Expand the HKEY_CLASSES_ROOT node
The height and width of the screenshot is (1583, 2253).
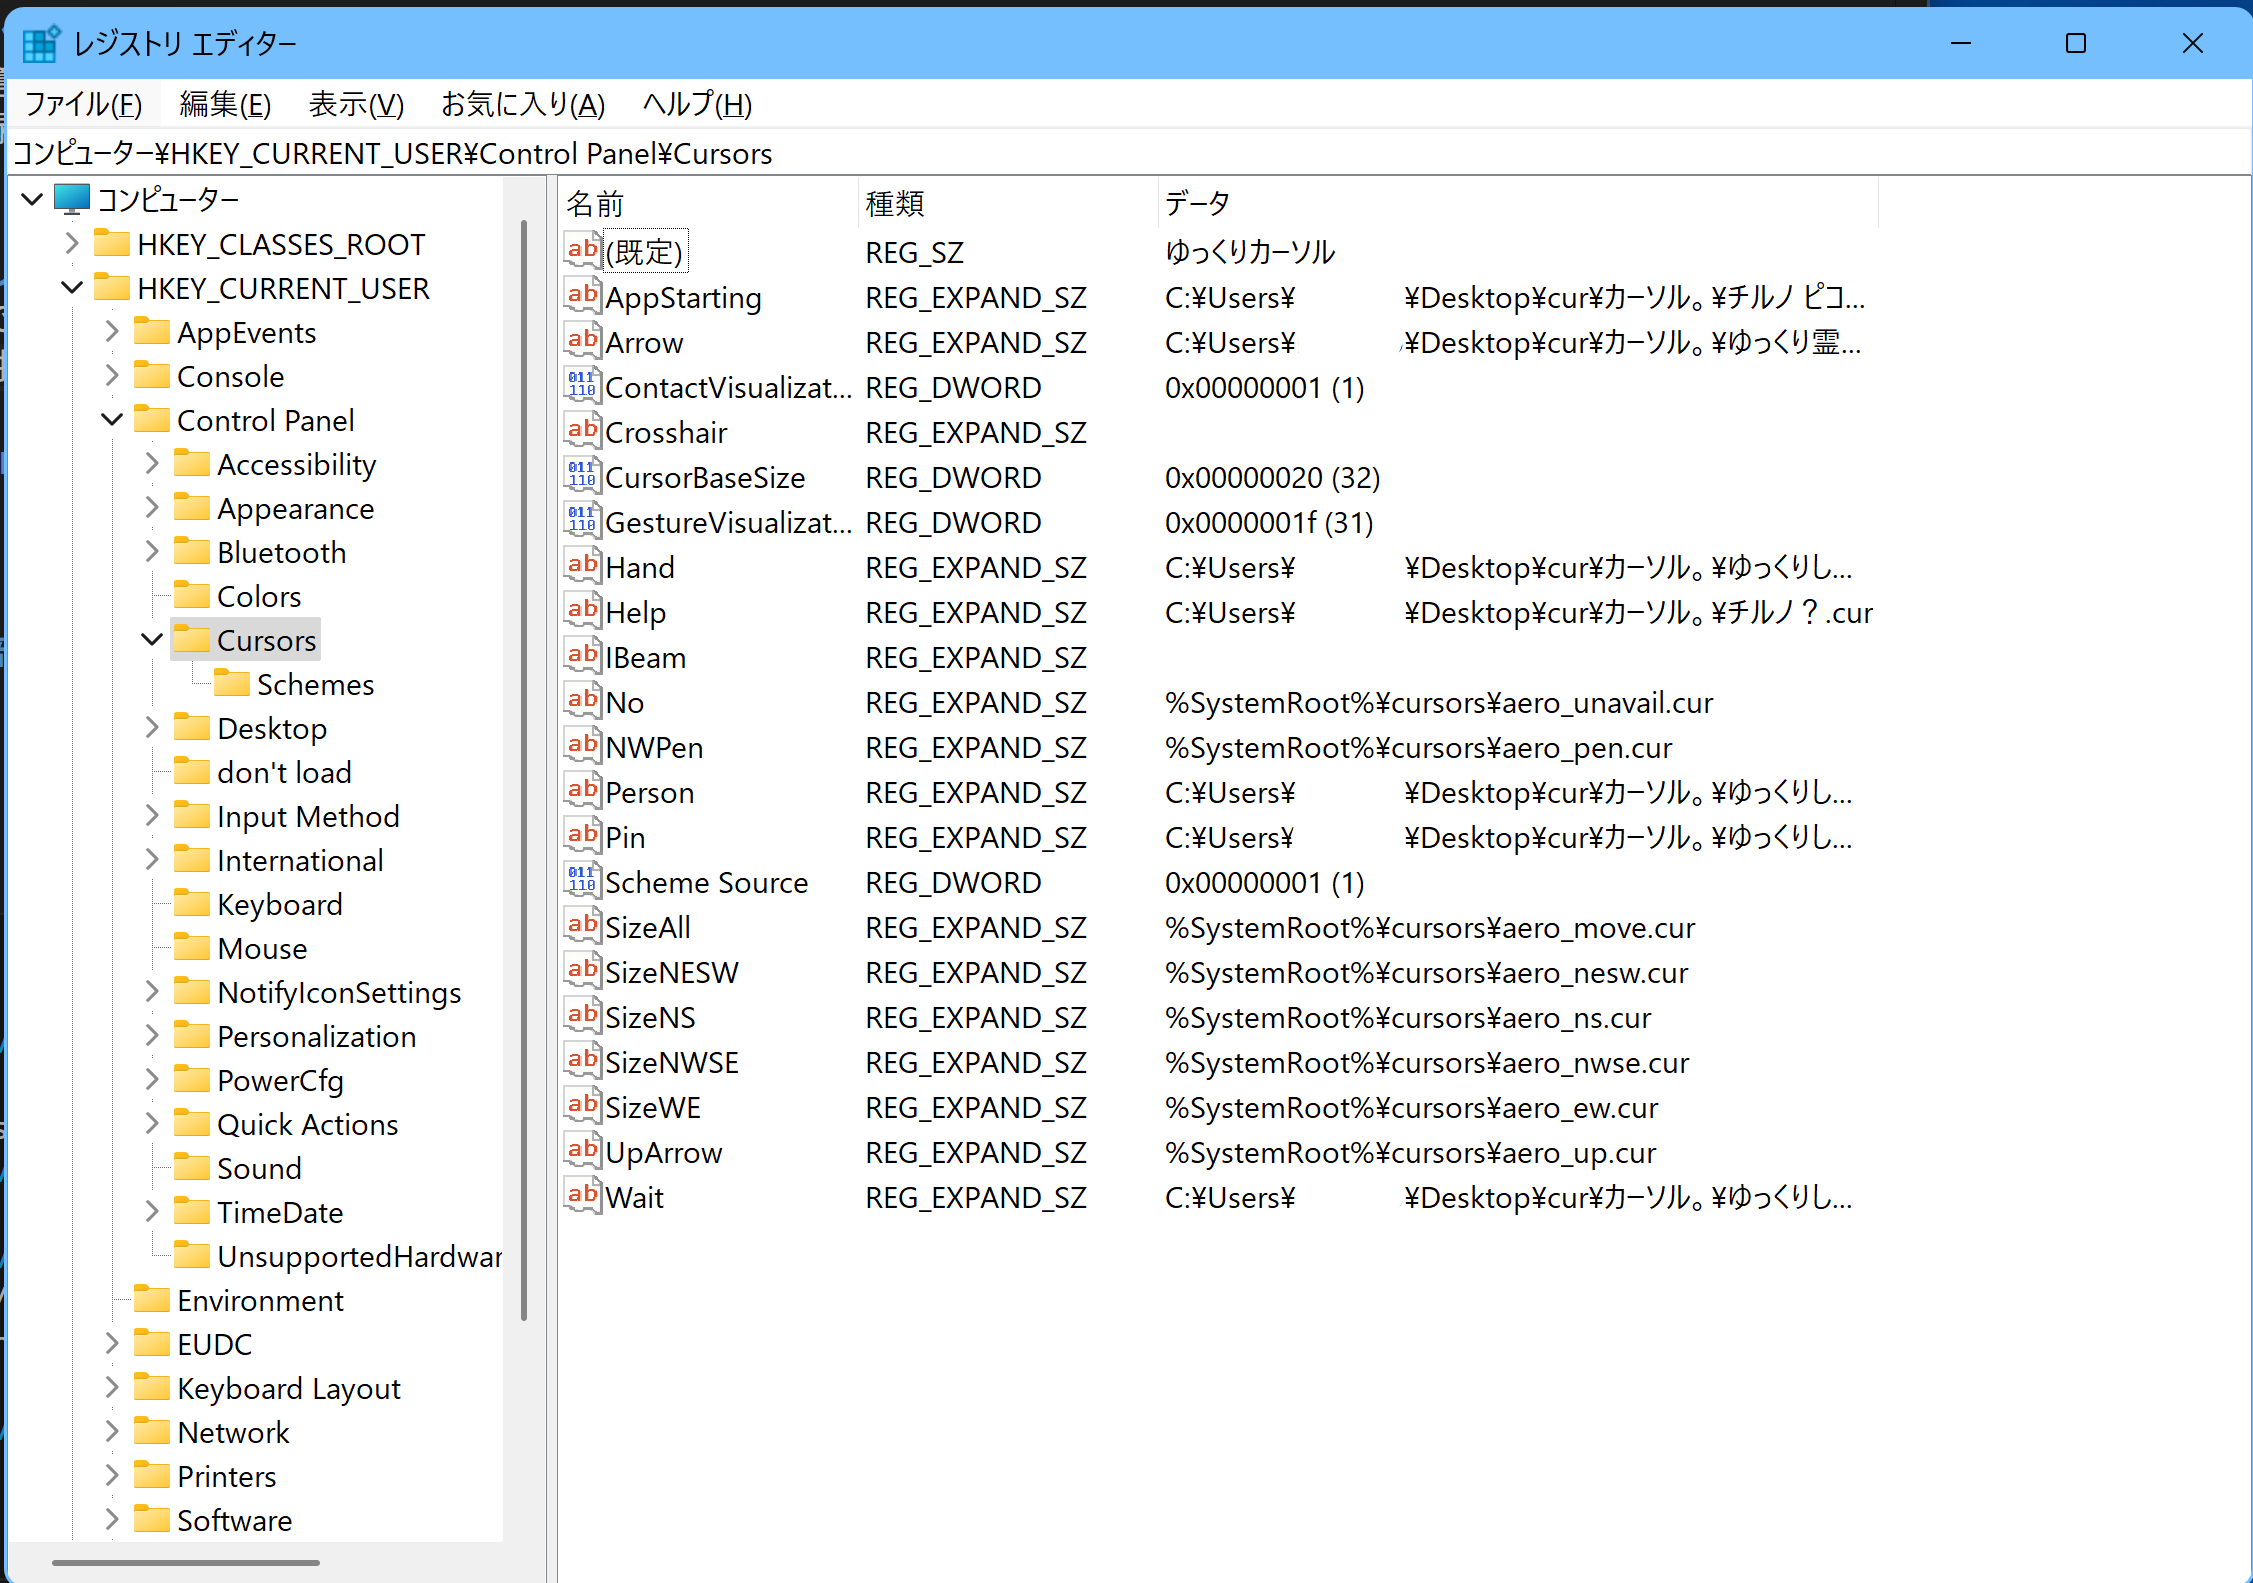point(72,243)
